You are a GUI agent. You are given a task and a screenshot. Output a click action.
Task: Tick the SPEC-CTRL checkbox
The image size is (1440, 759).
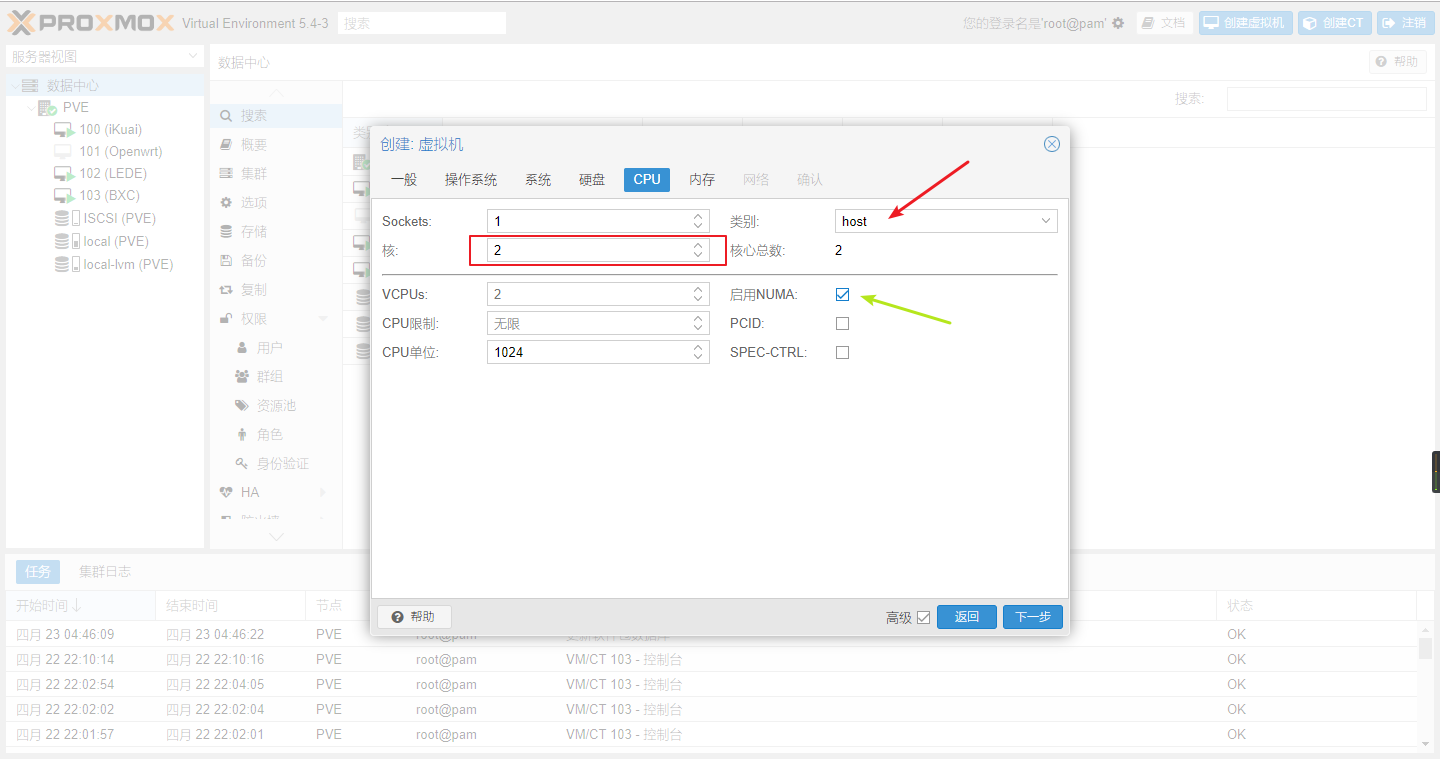[x=842, y=353]
